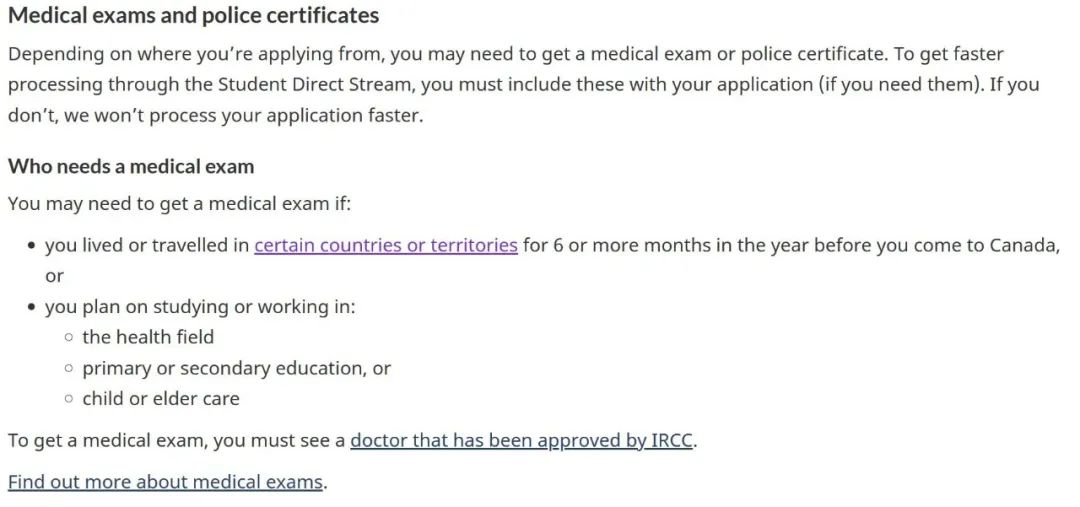Click hollow bullet beside the health field
The image size is (1080, 507).
pos(68,338)
